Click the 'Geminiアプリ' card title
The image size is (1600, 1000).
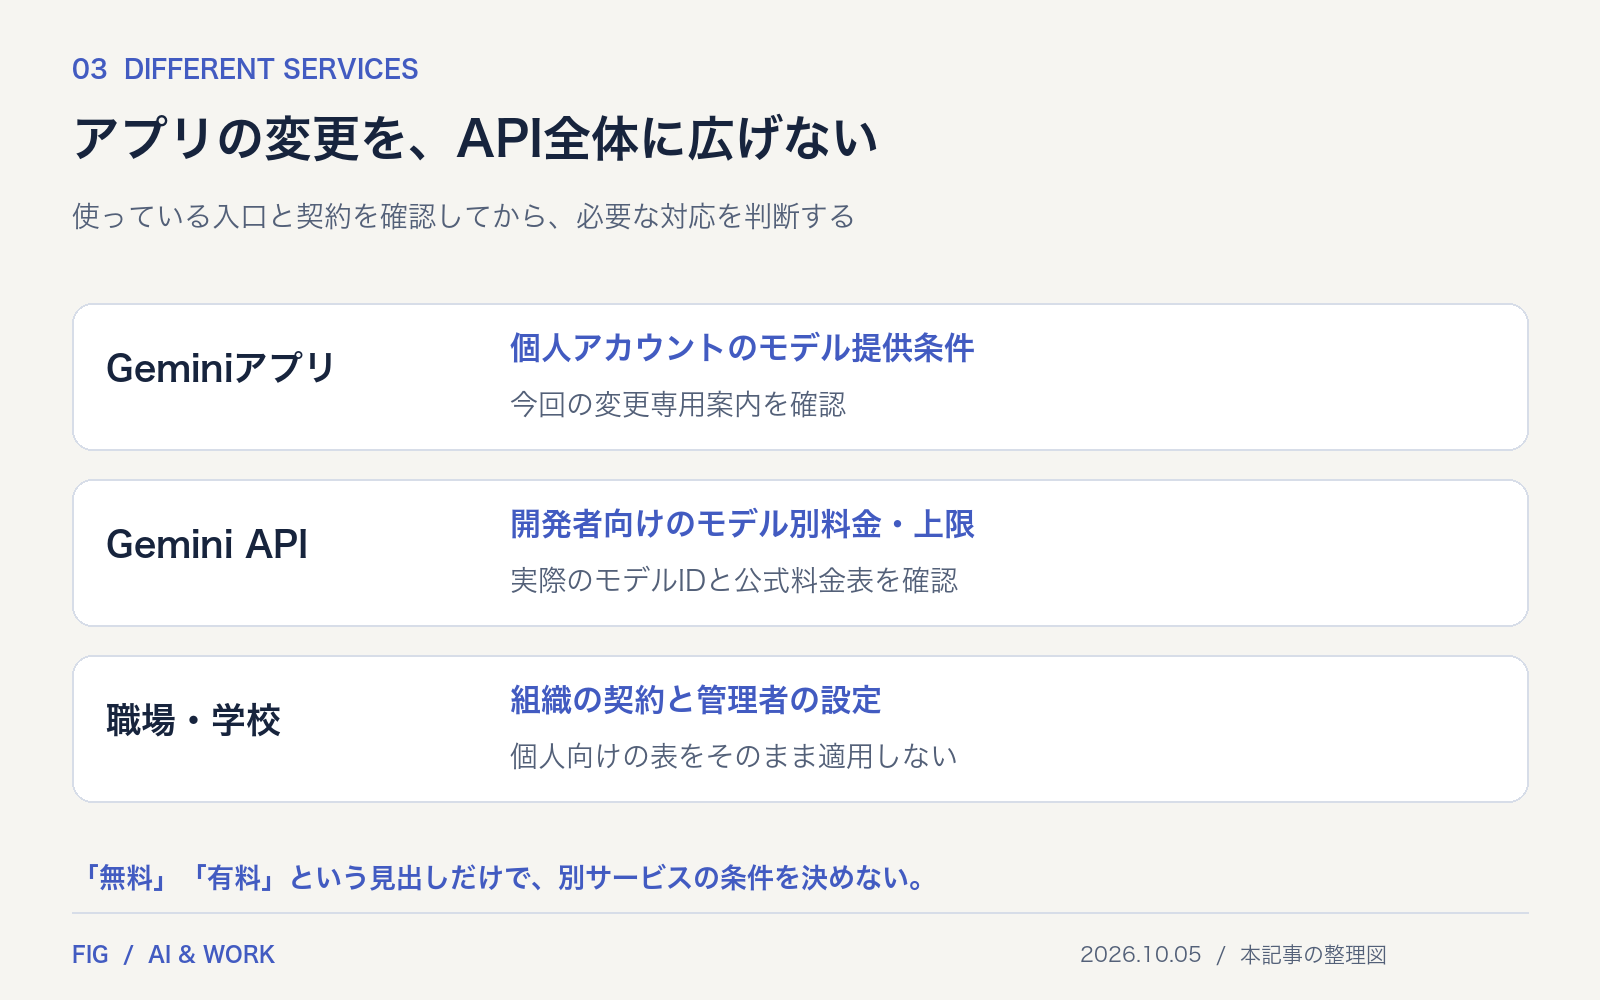221,368
